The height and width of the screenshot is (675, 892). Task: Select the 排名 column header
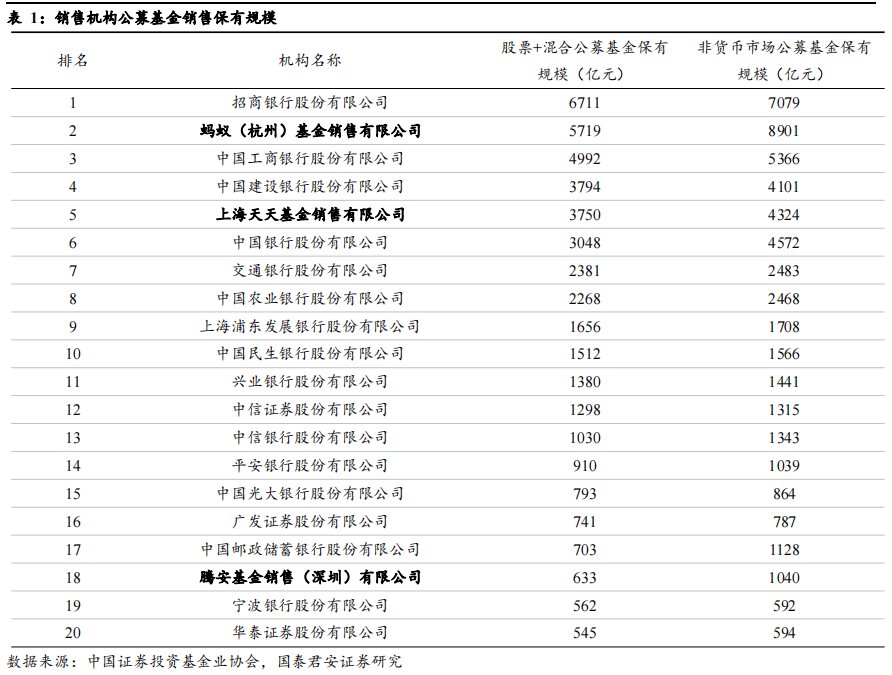(x=73, y=60)
